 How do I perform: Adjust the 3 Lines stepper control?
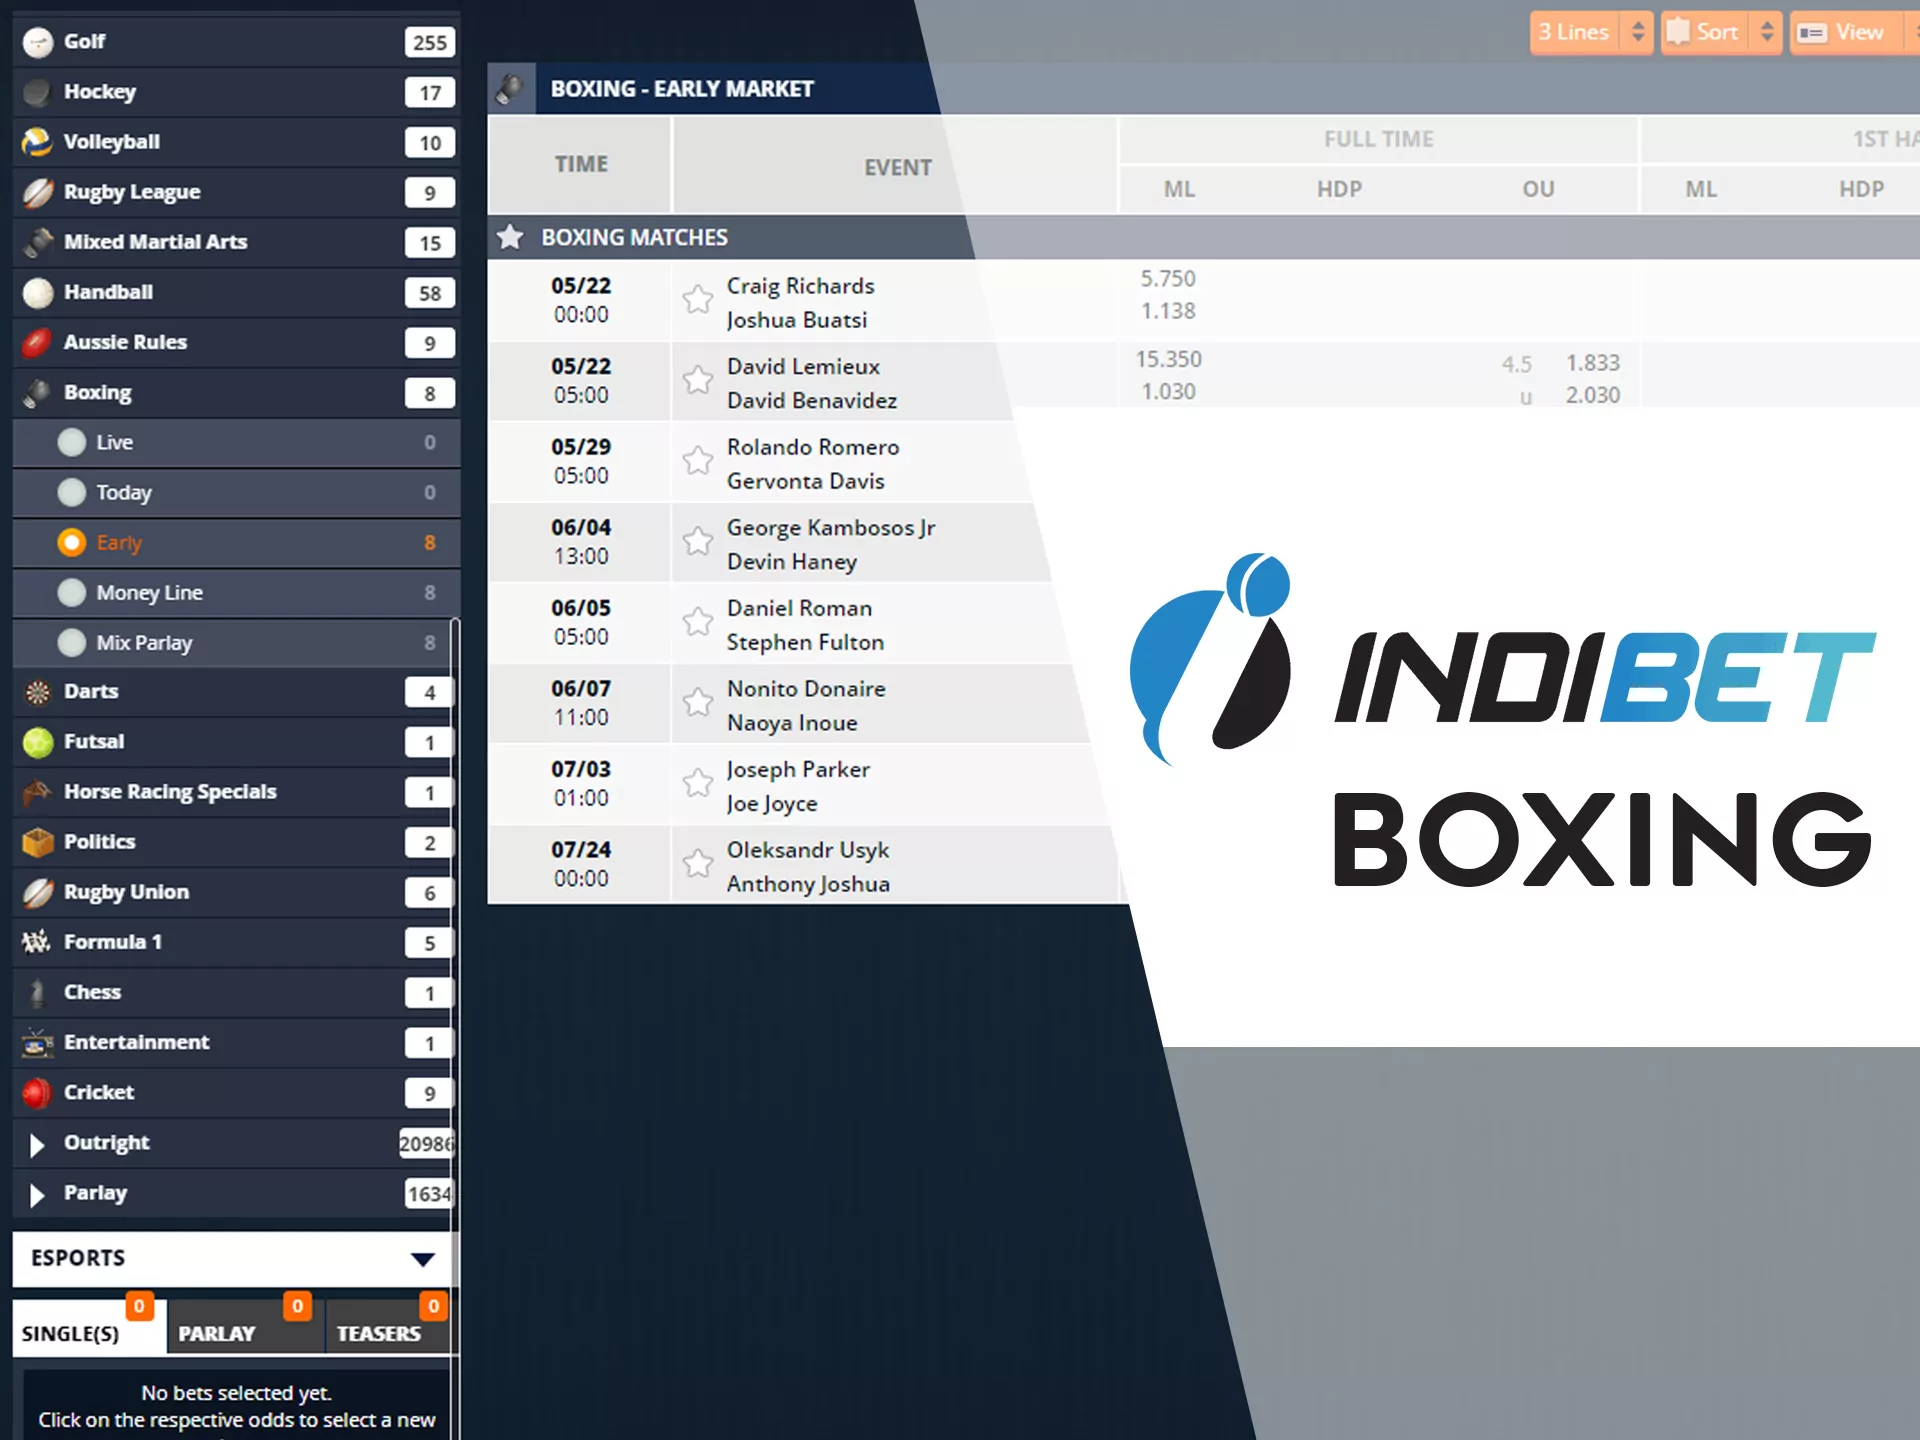[1637, 31]
